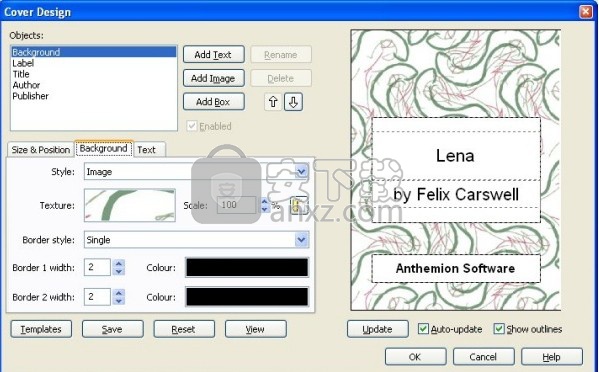Select Title in the Objects list
The width and height of the screenshot is (599, 372).
[x=94, y=74]
